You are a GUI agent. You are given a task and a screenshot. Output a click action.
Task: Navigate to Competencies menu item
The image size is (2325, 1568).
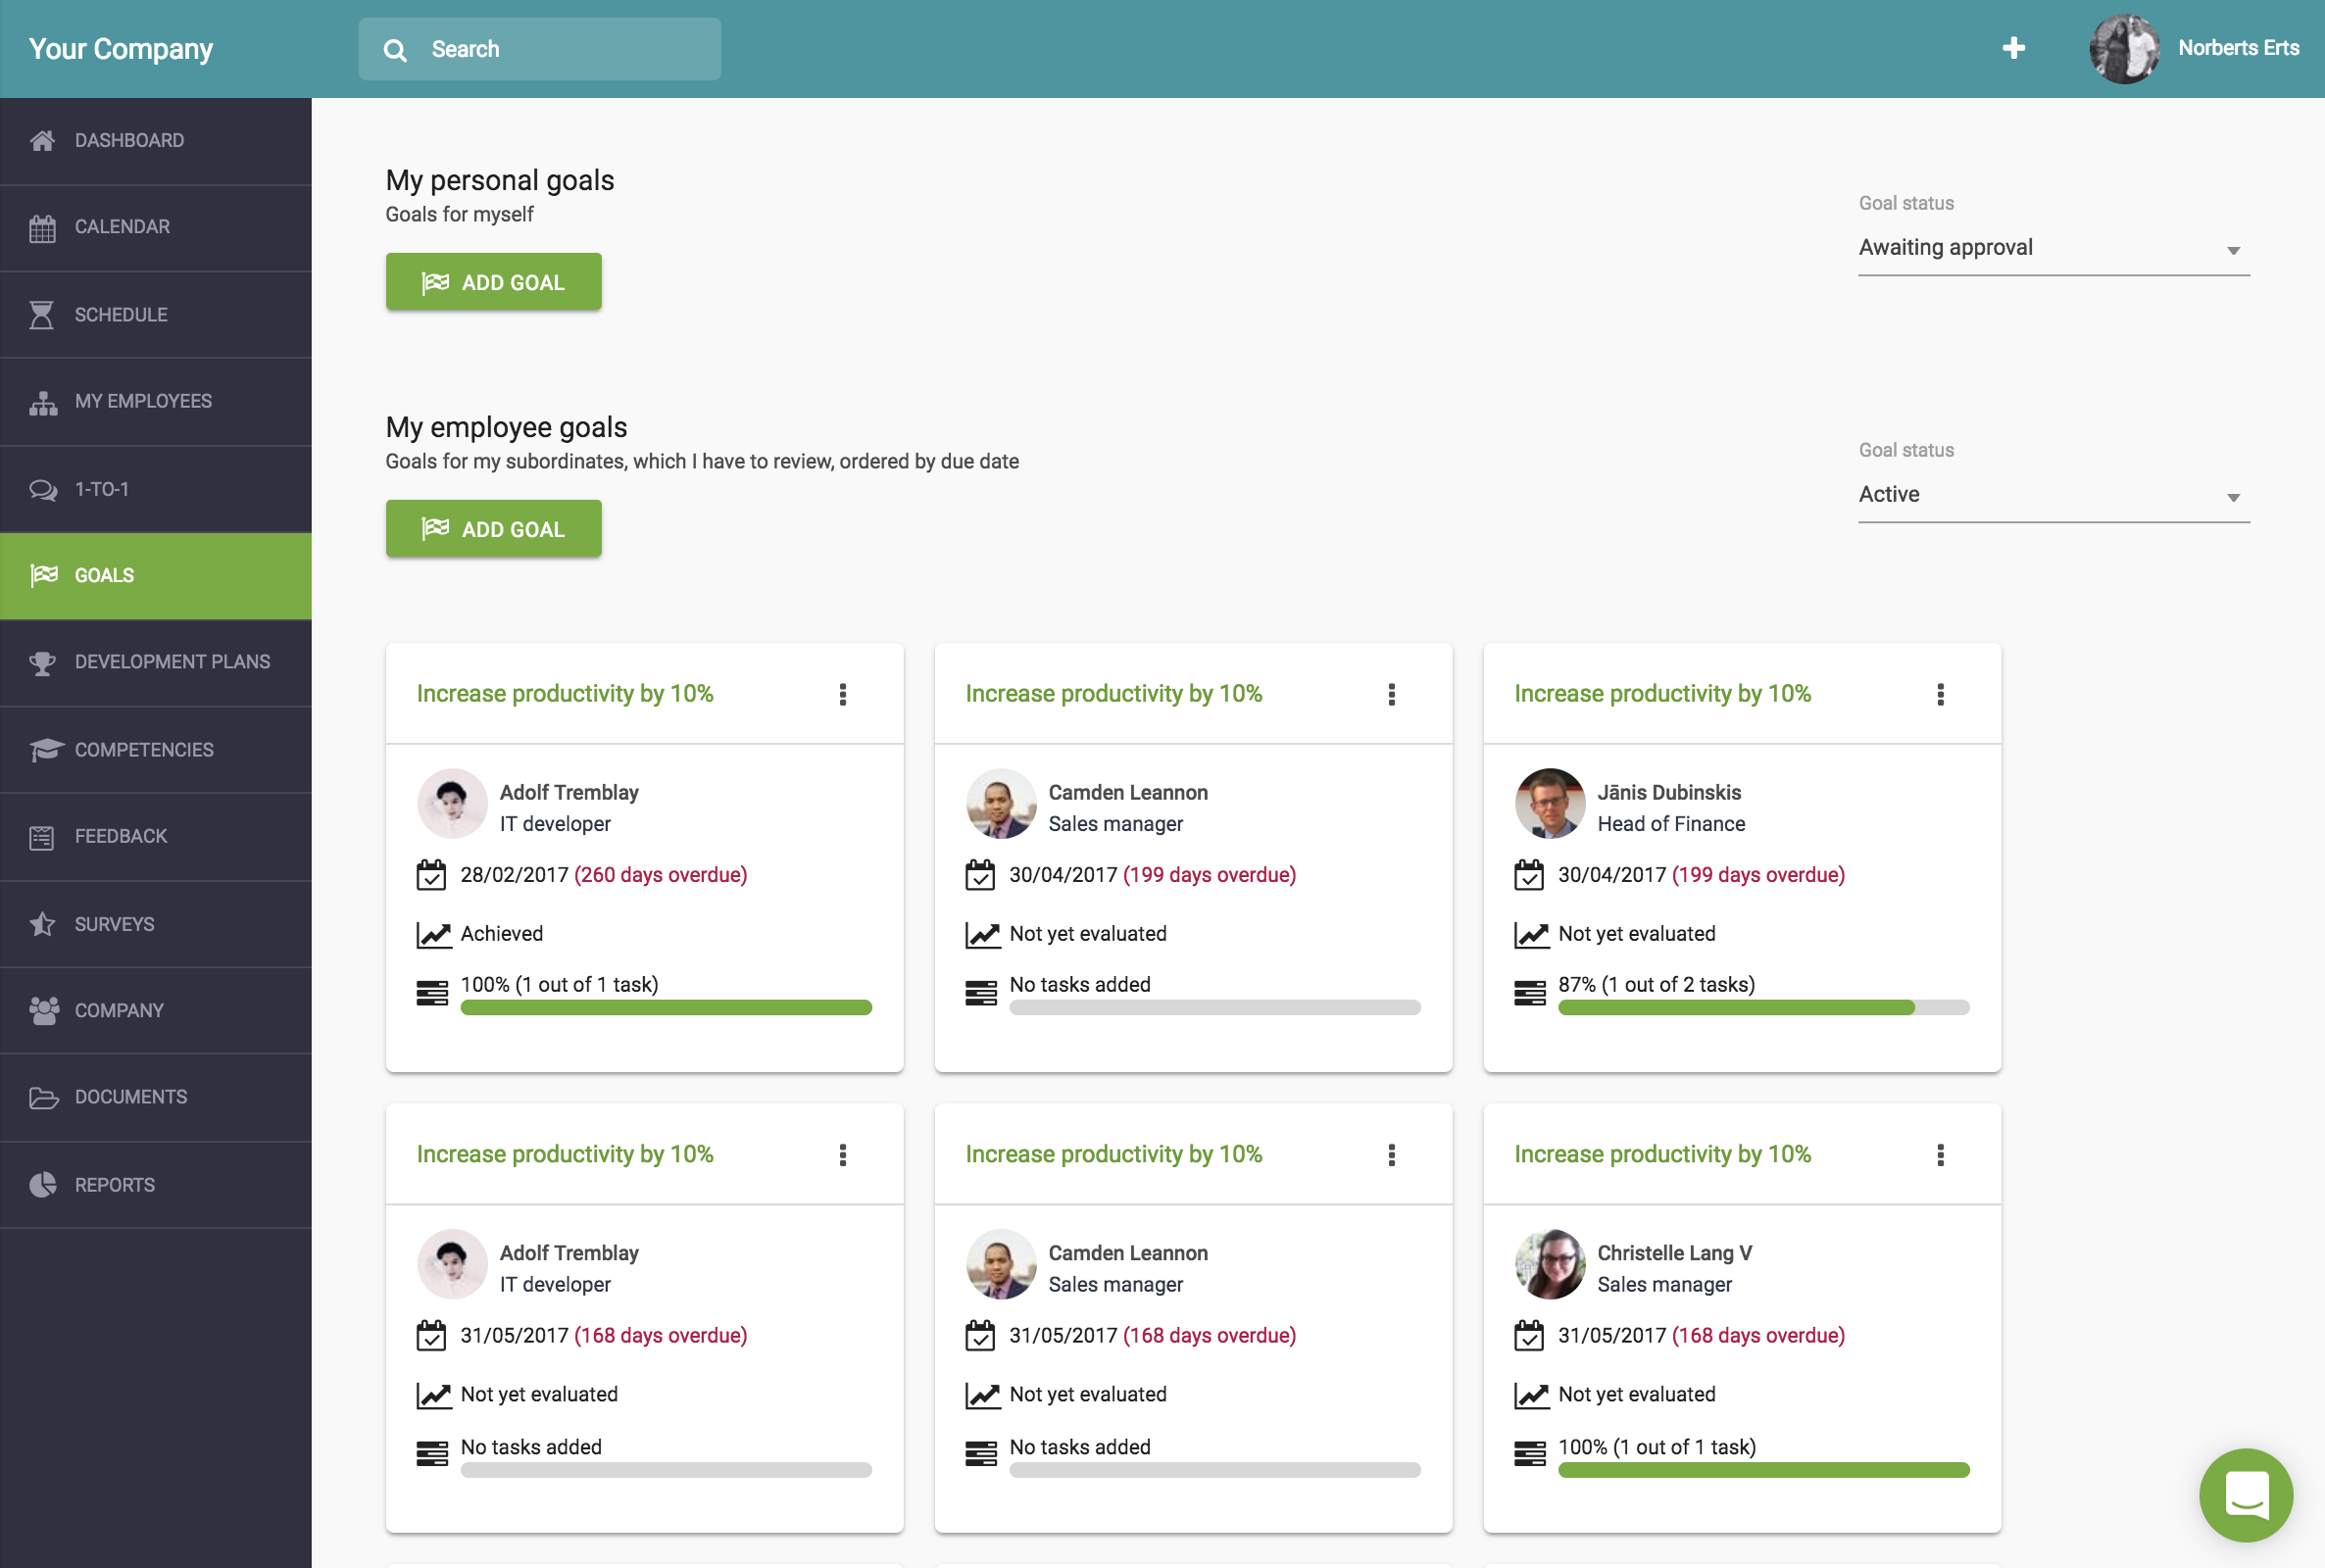[x=144, y=750]
